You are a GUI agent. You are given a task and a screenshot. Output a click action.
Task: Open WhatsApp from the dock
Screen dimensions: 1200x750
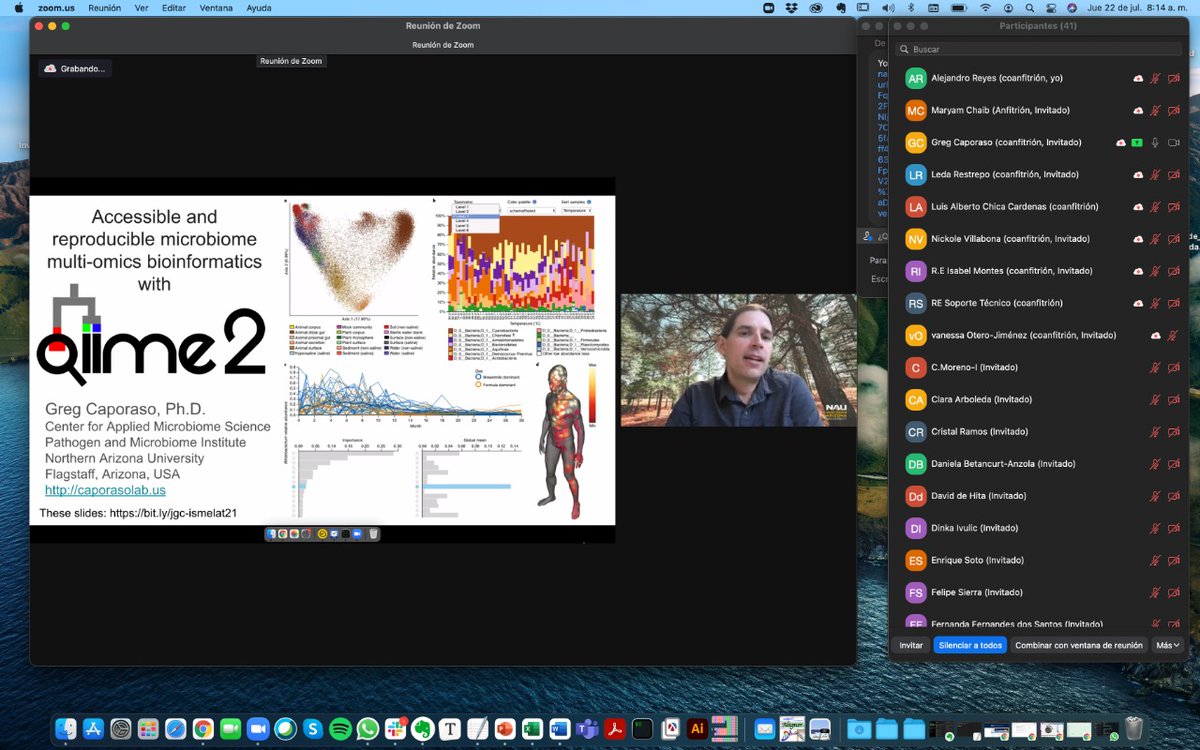[367, 728]
